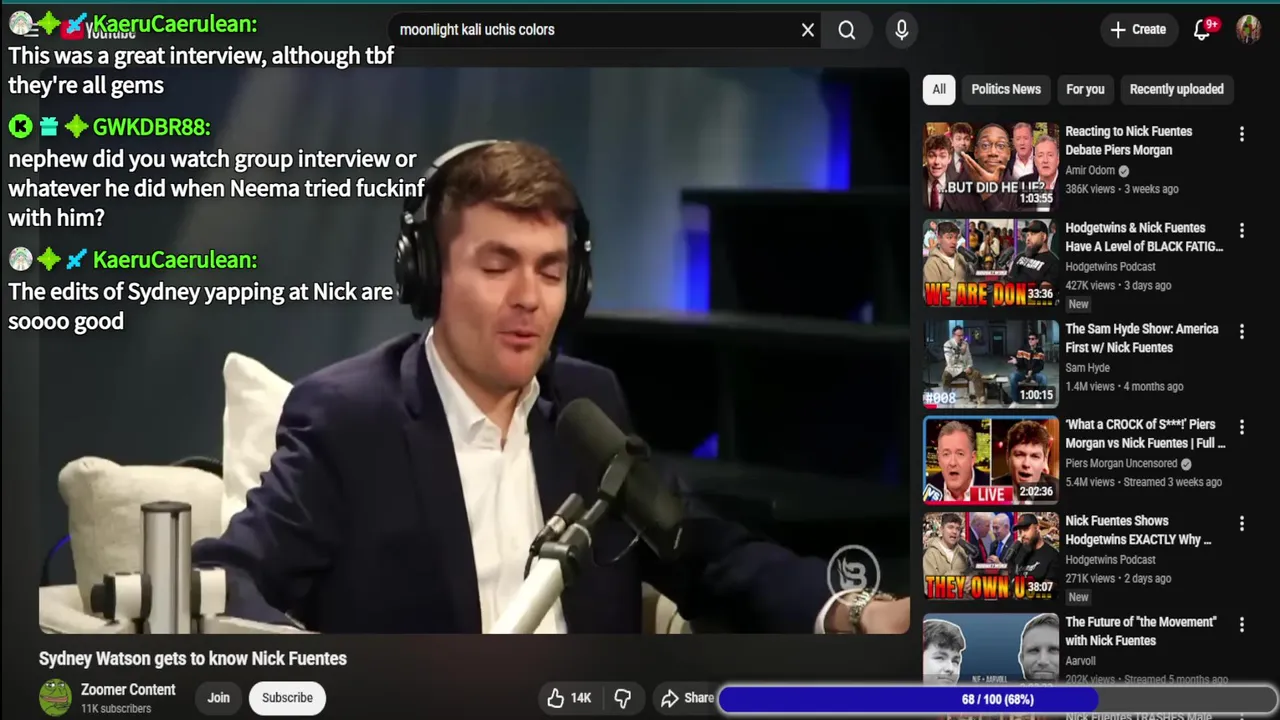The image size is (1280, 720).
Task: Open the Sam Hyde channel name
Action: pos(1087,368)
